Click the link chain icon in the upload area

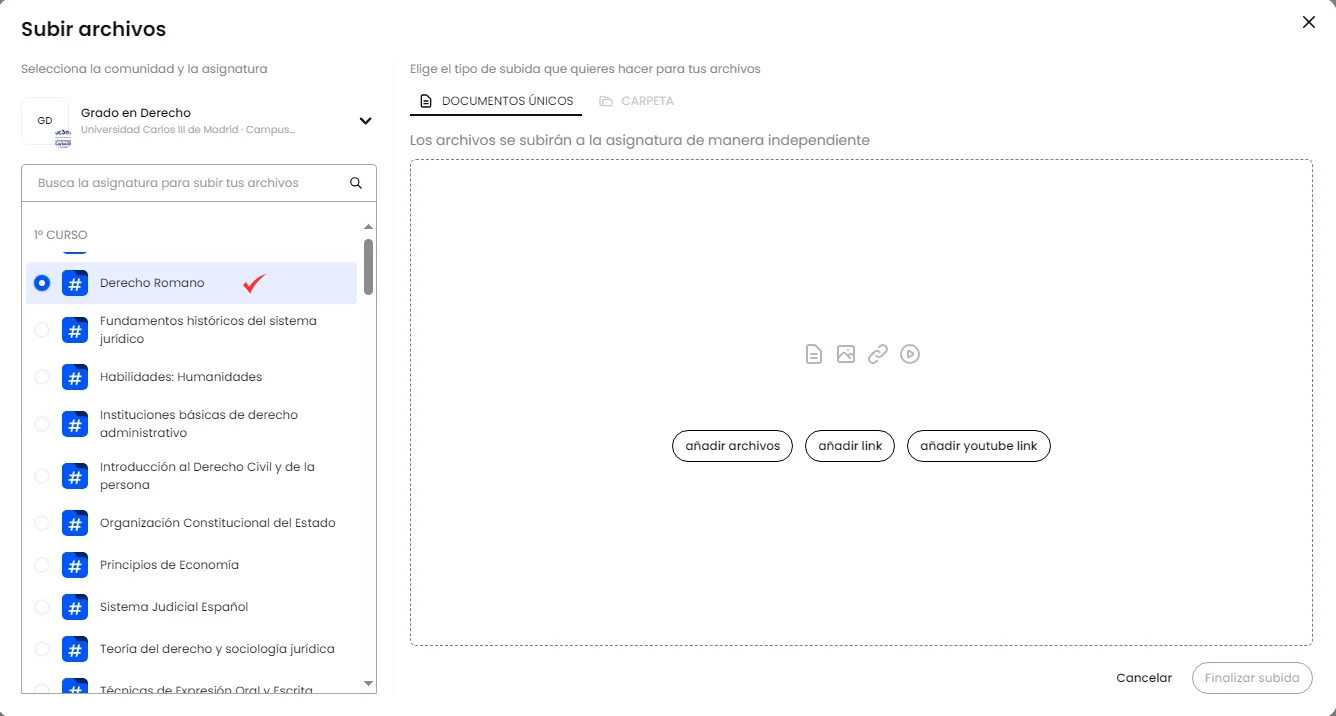click(x=878, y=354)
